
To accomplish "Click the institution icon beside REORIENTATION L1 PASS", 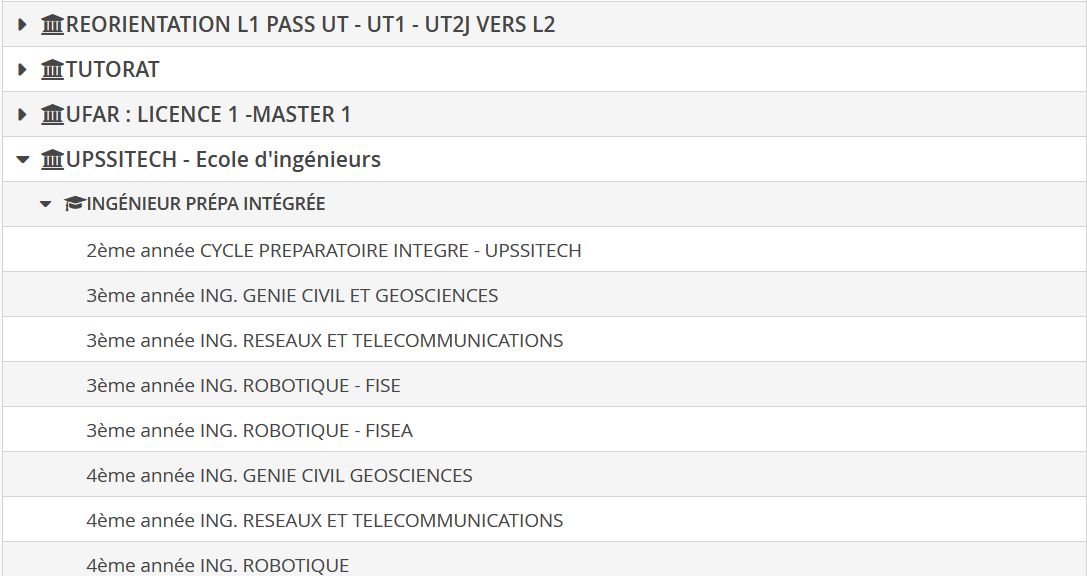I will click(52, 25).
